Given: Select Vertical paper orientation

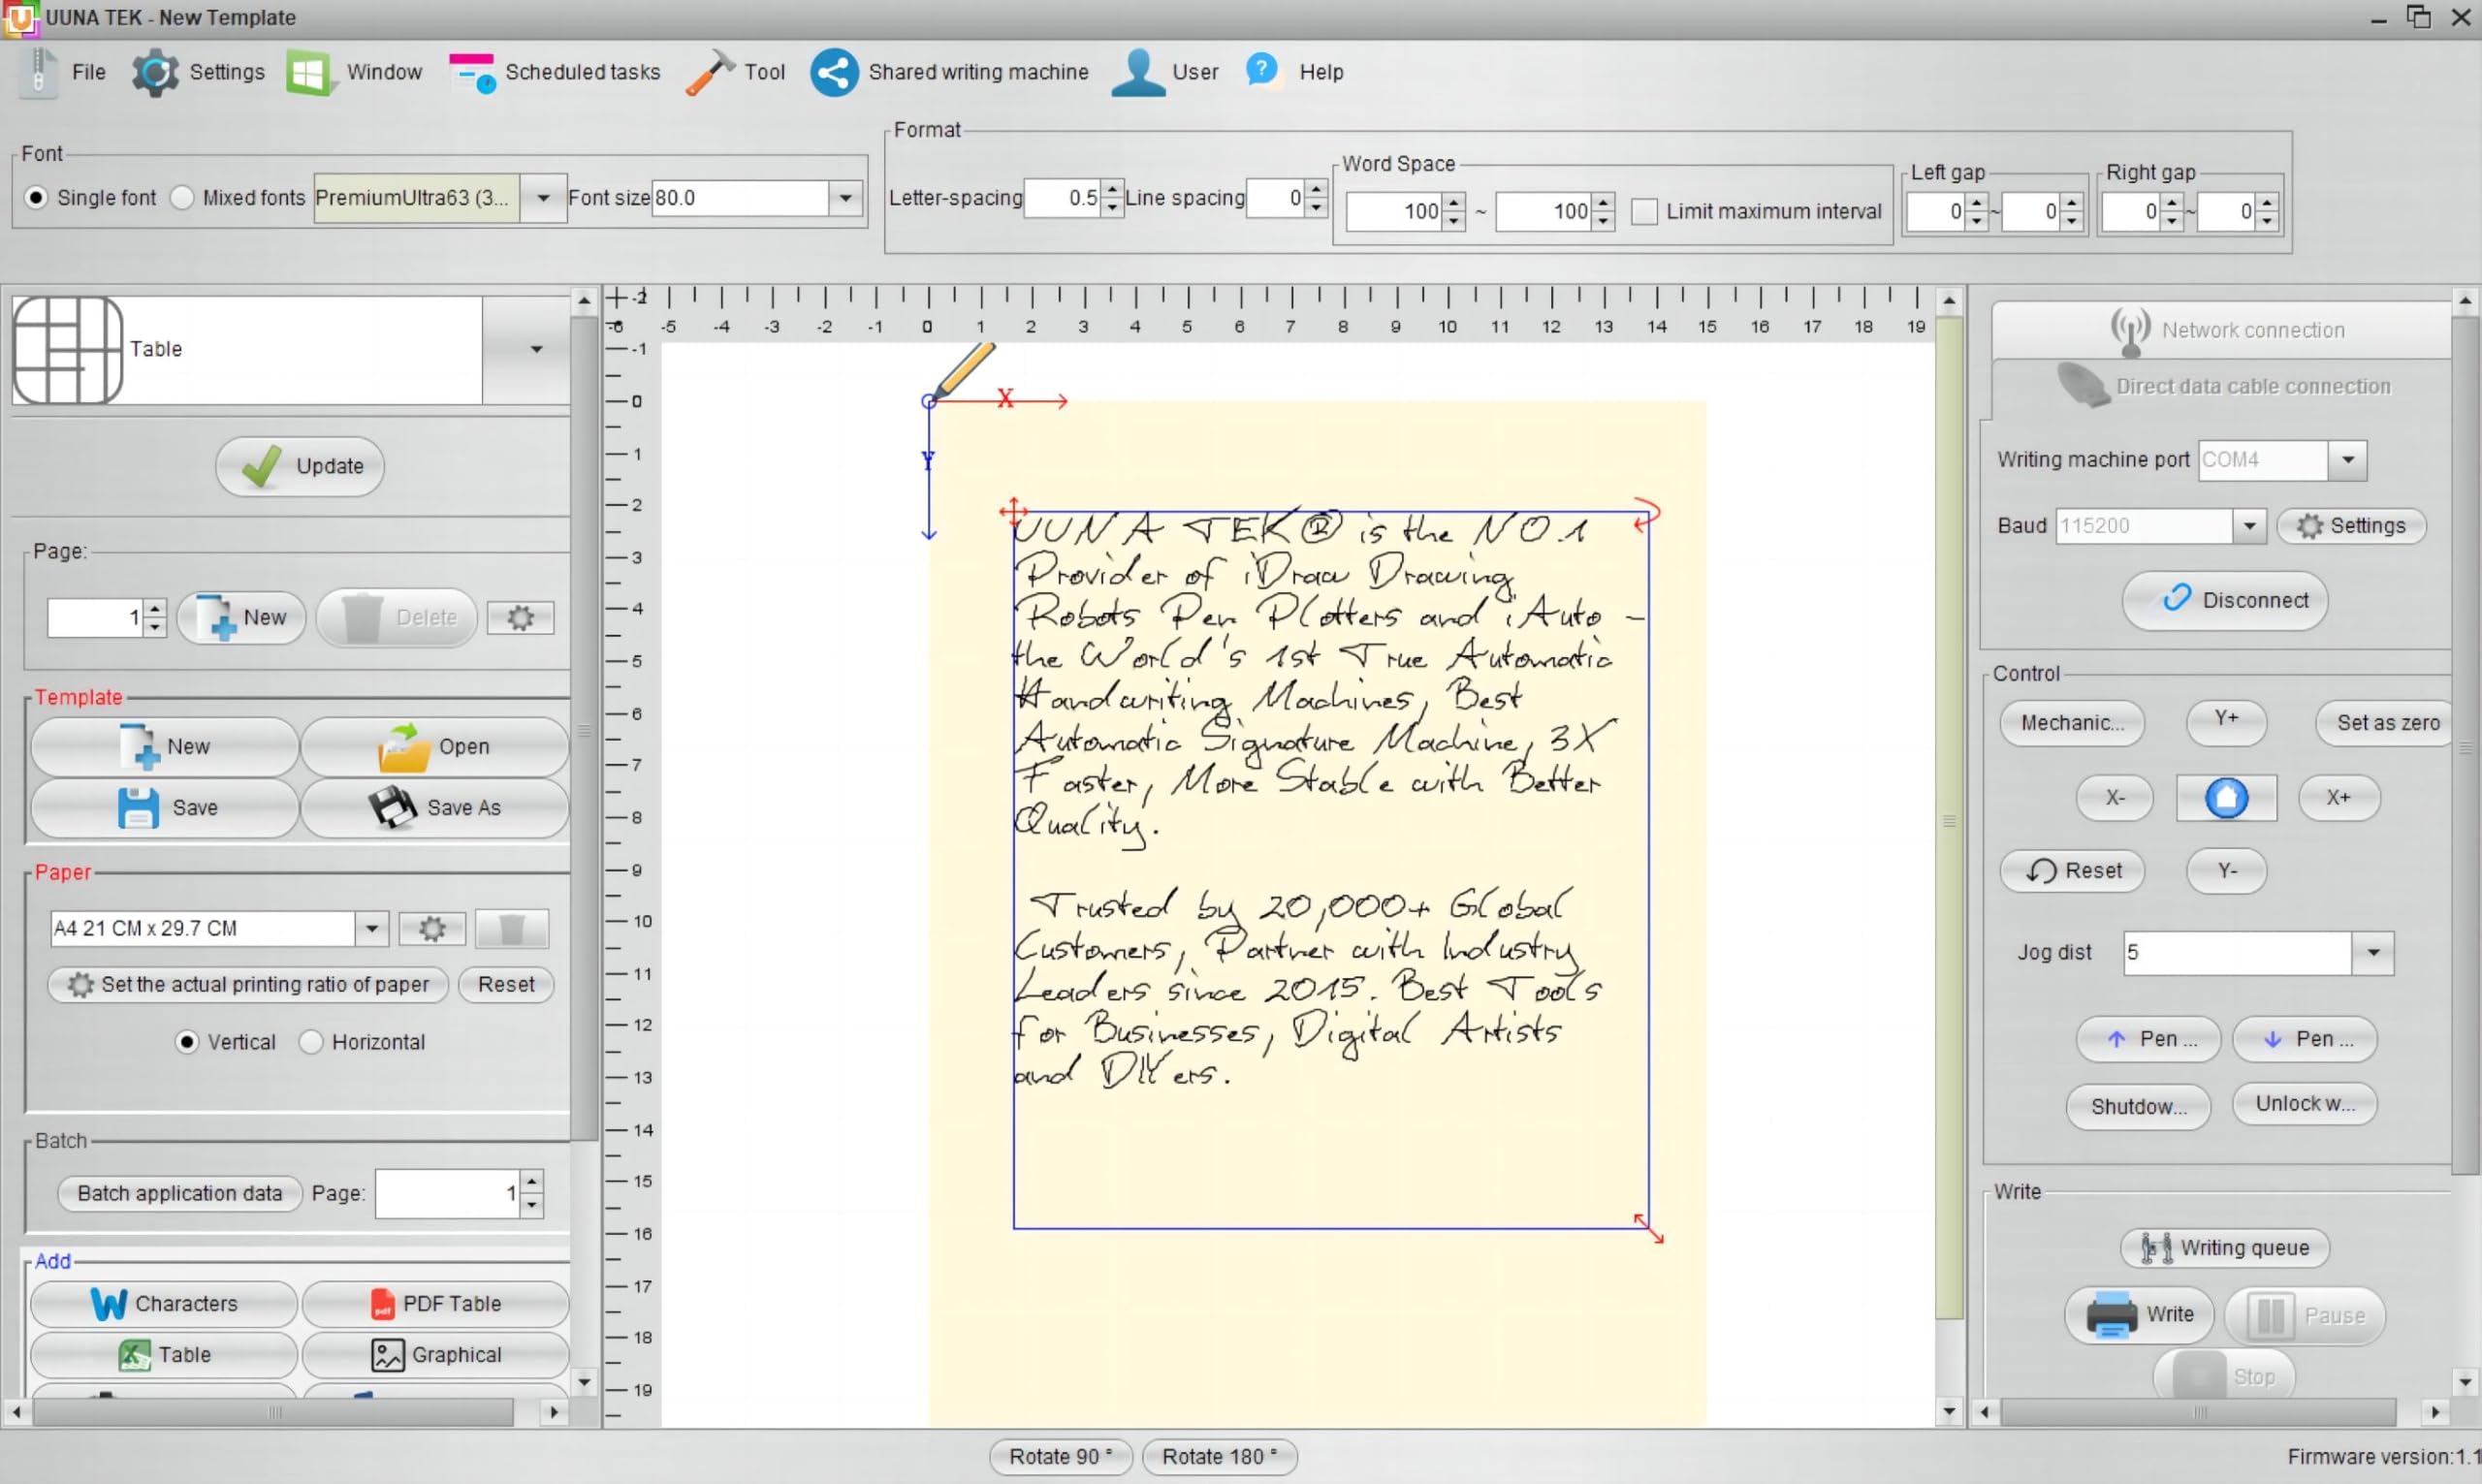Looking at the screenshot, I should [x=187, y=1042].
